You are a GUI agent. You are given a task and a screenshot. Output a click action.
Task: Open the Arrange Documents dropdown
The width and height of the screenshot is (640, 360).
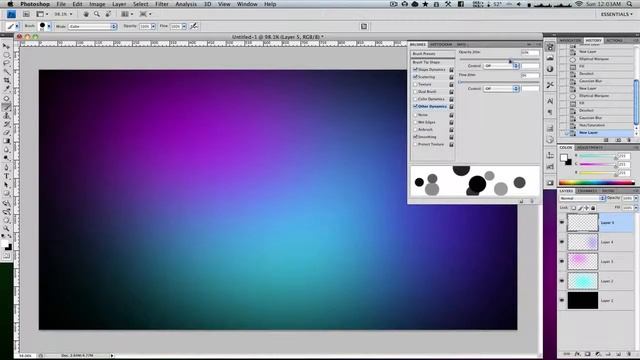[x=127, y=14]
